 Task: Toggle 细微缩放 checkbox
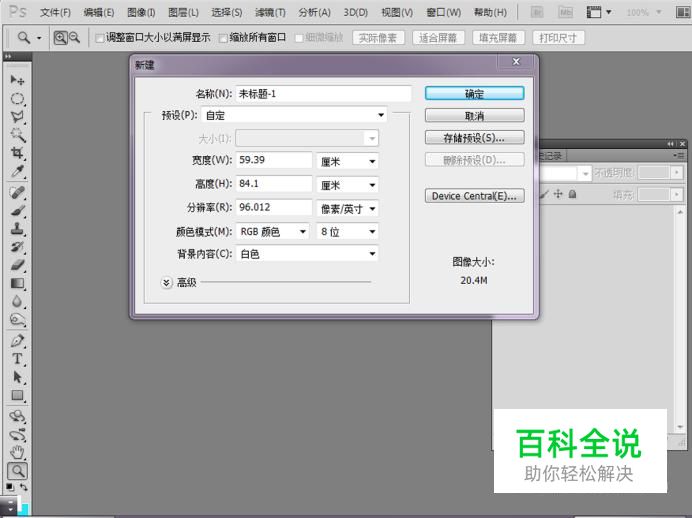click(299, 38)
